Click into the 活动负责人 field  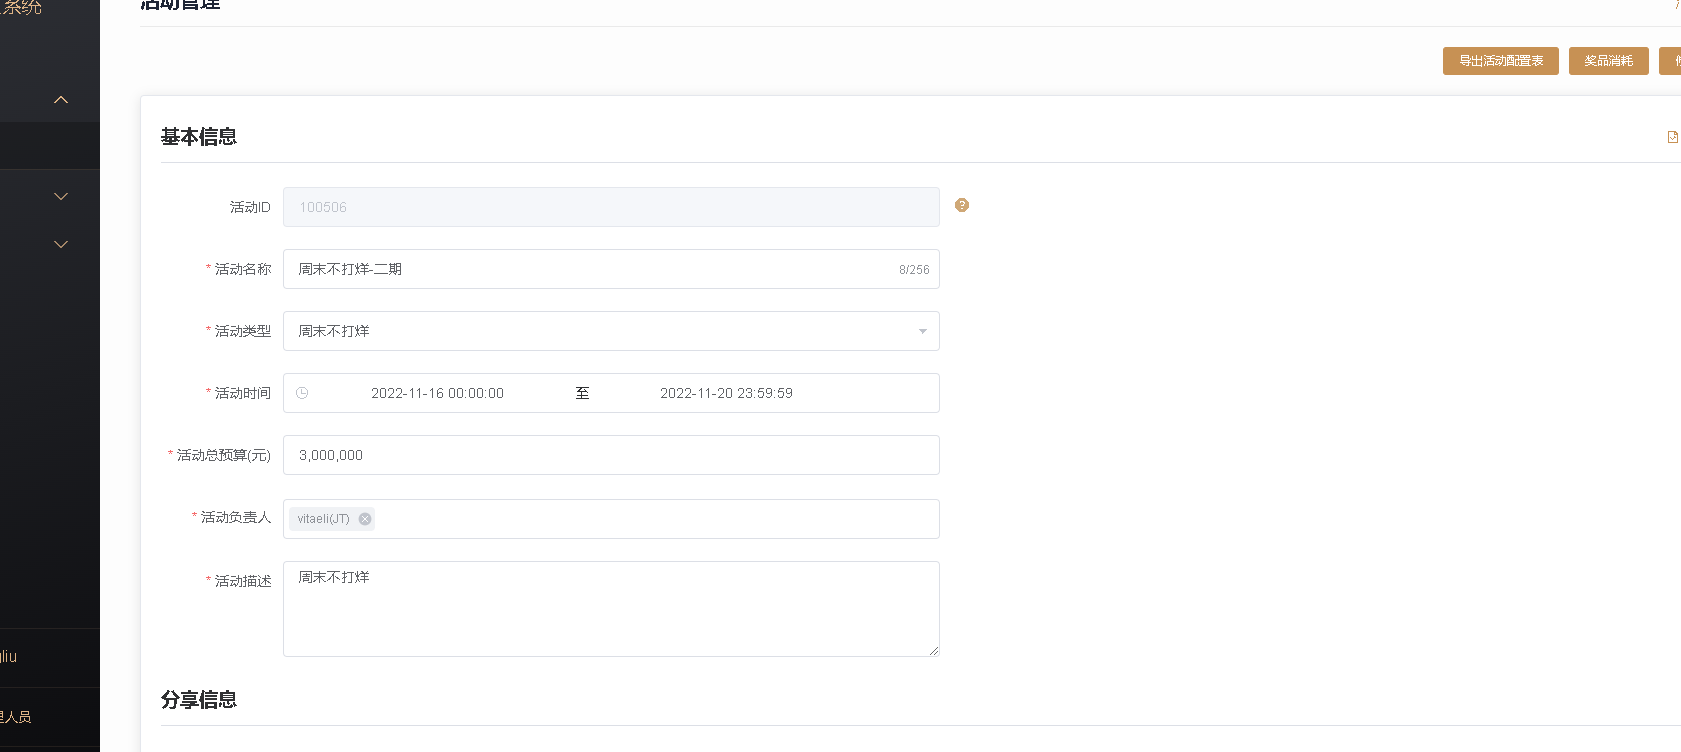(x=611, y=519)
